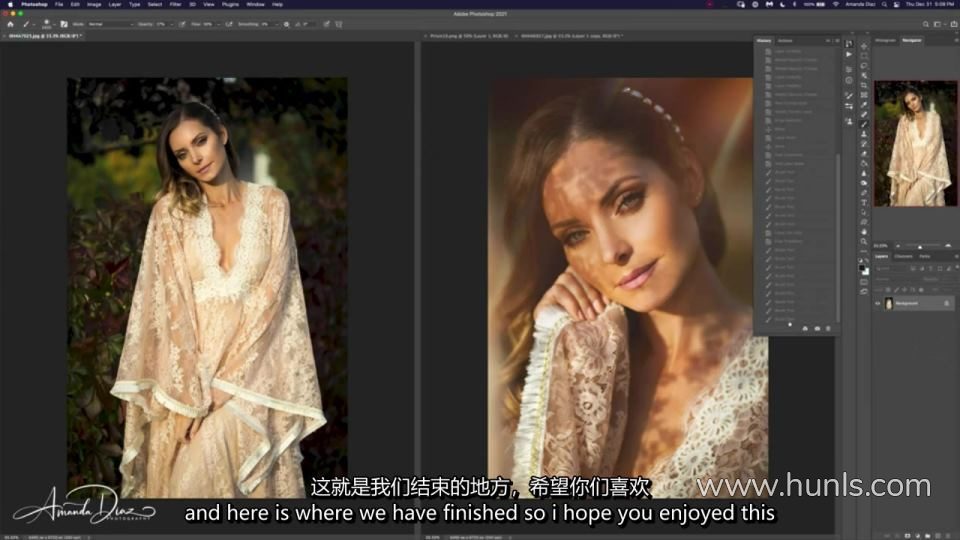
Task: Select the Zoom tool
Action: click(864, 241)
